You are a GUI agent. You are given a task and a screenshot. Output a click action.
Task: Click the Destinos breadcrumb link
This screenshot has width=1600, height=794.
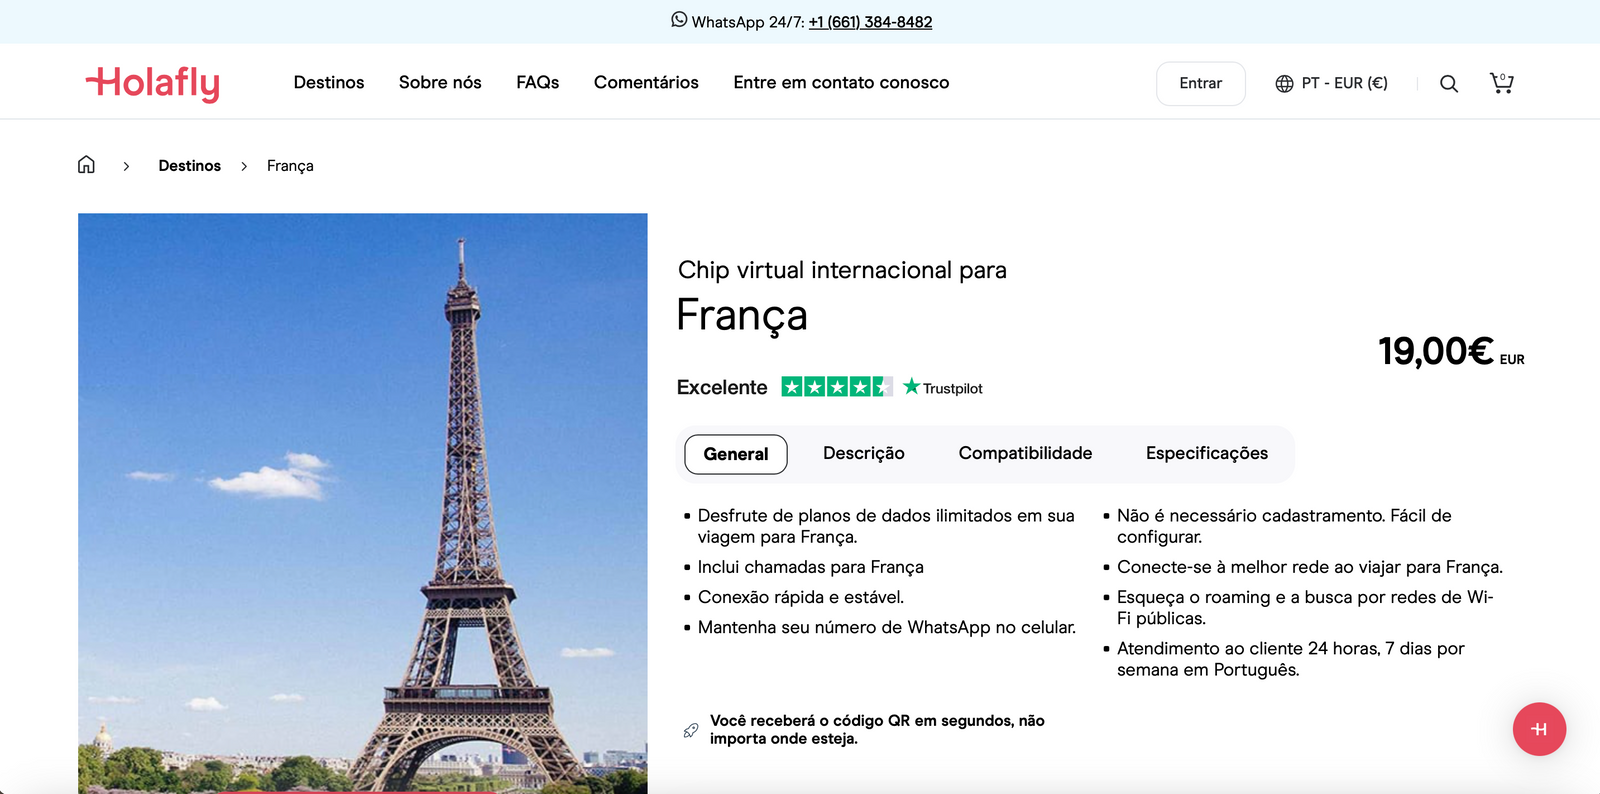[189, 166]
